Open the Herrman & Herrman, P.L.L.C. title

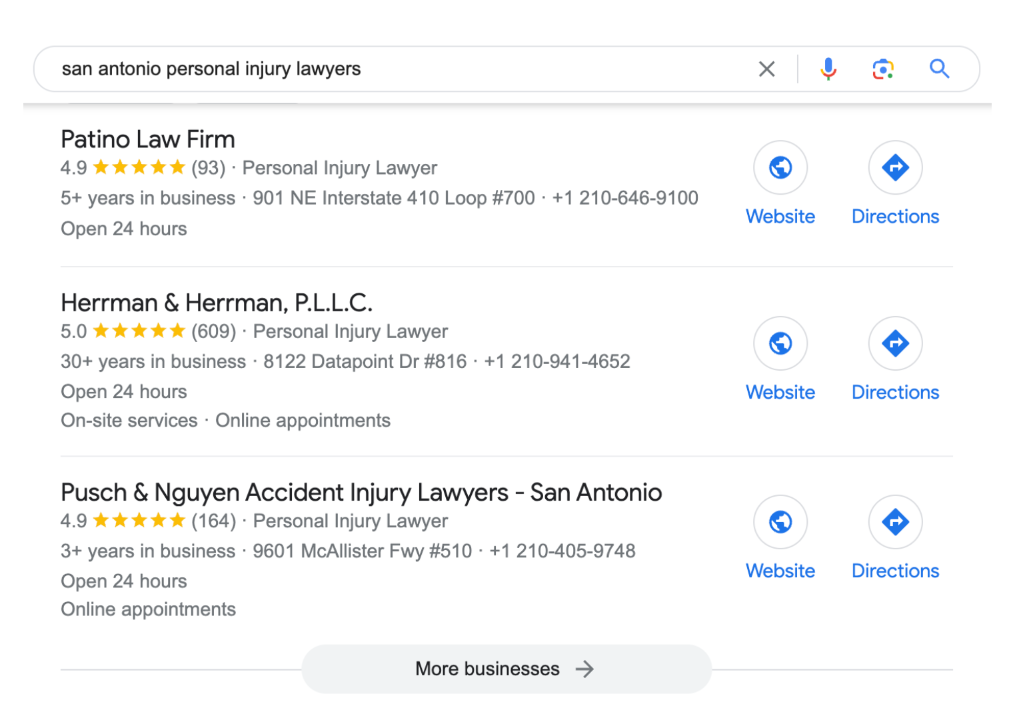[216, 303]
